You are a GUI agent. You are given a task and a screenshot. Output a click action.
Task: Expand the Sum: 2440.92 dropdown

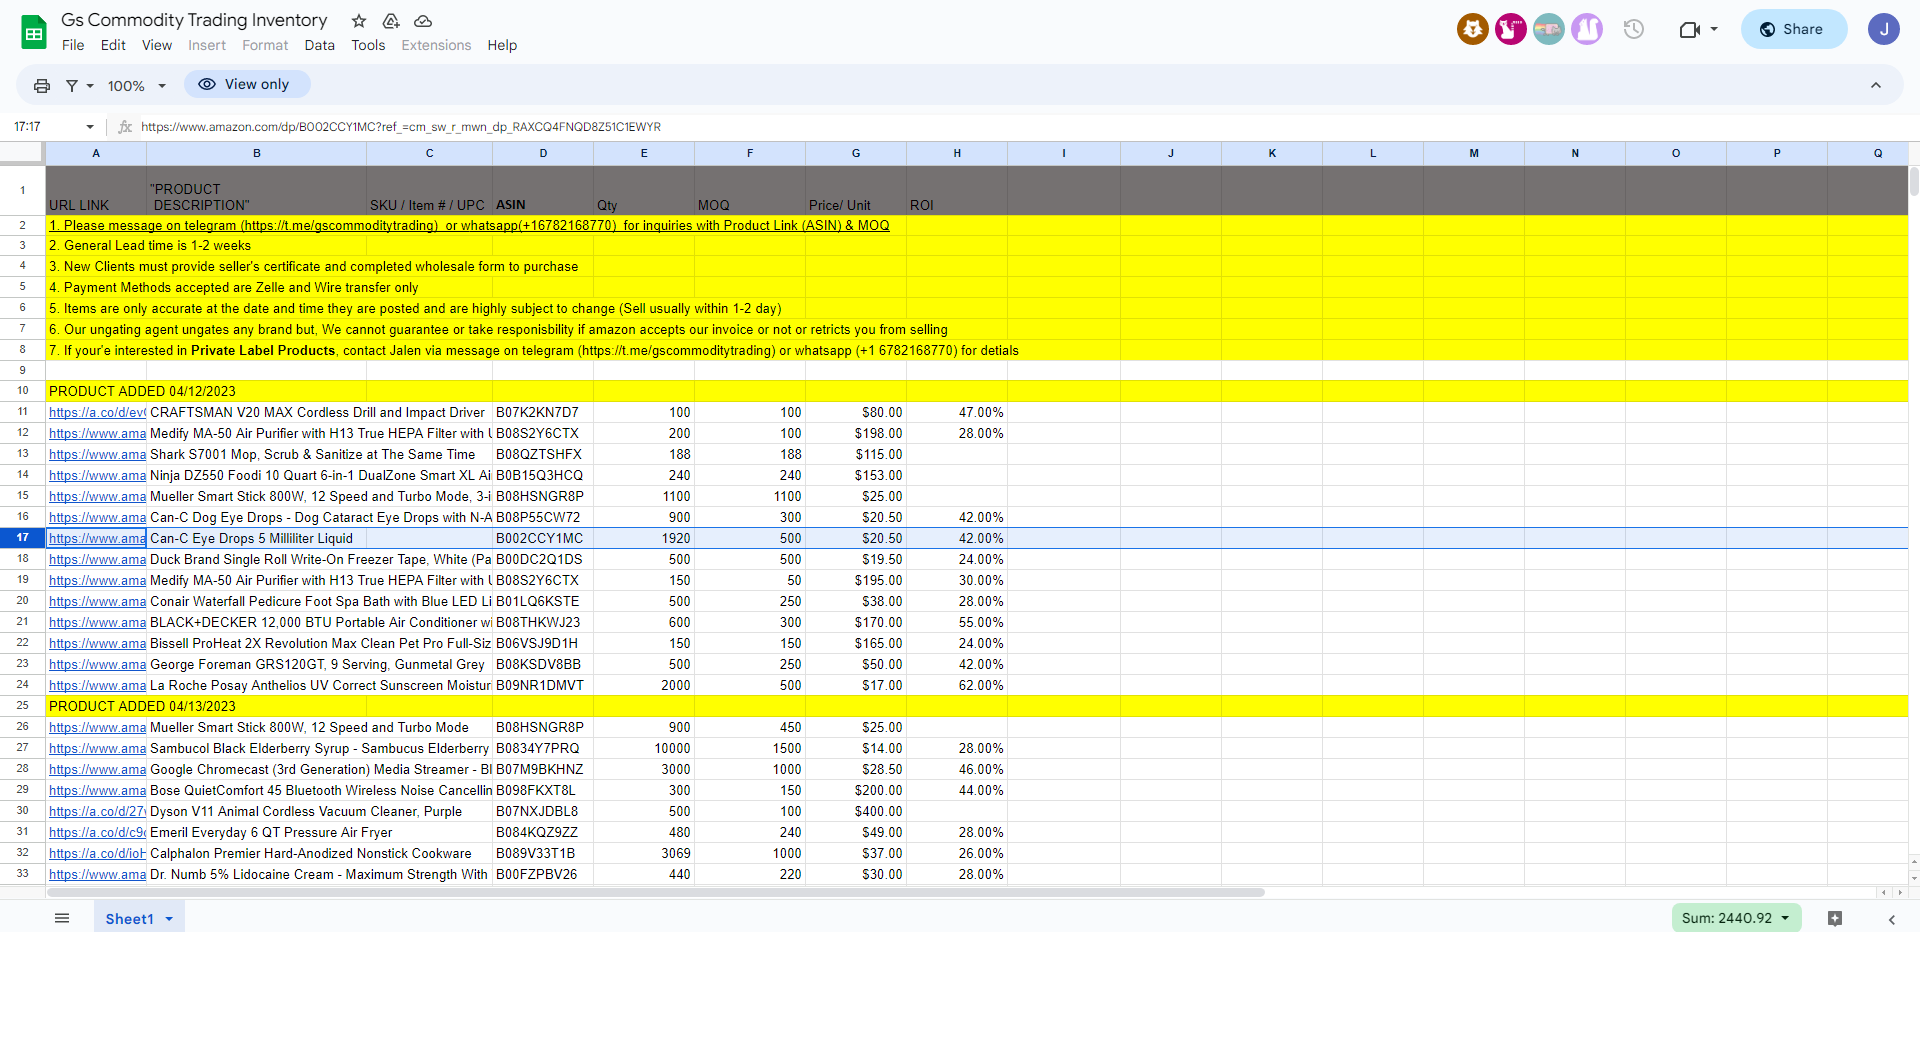tap(1737, 918)
